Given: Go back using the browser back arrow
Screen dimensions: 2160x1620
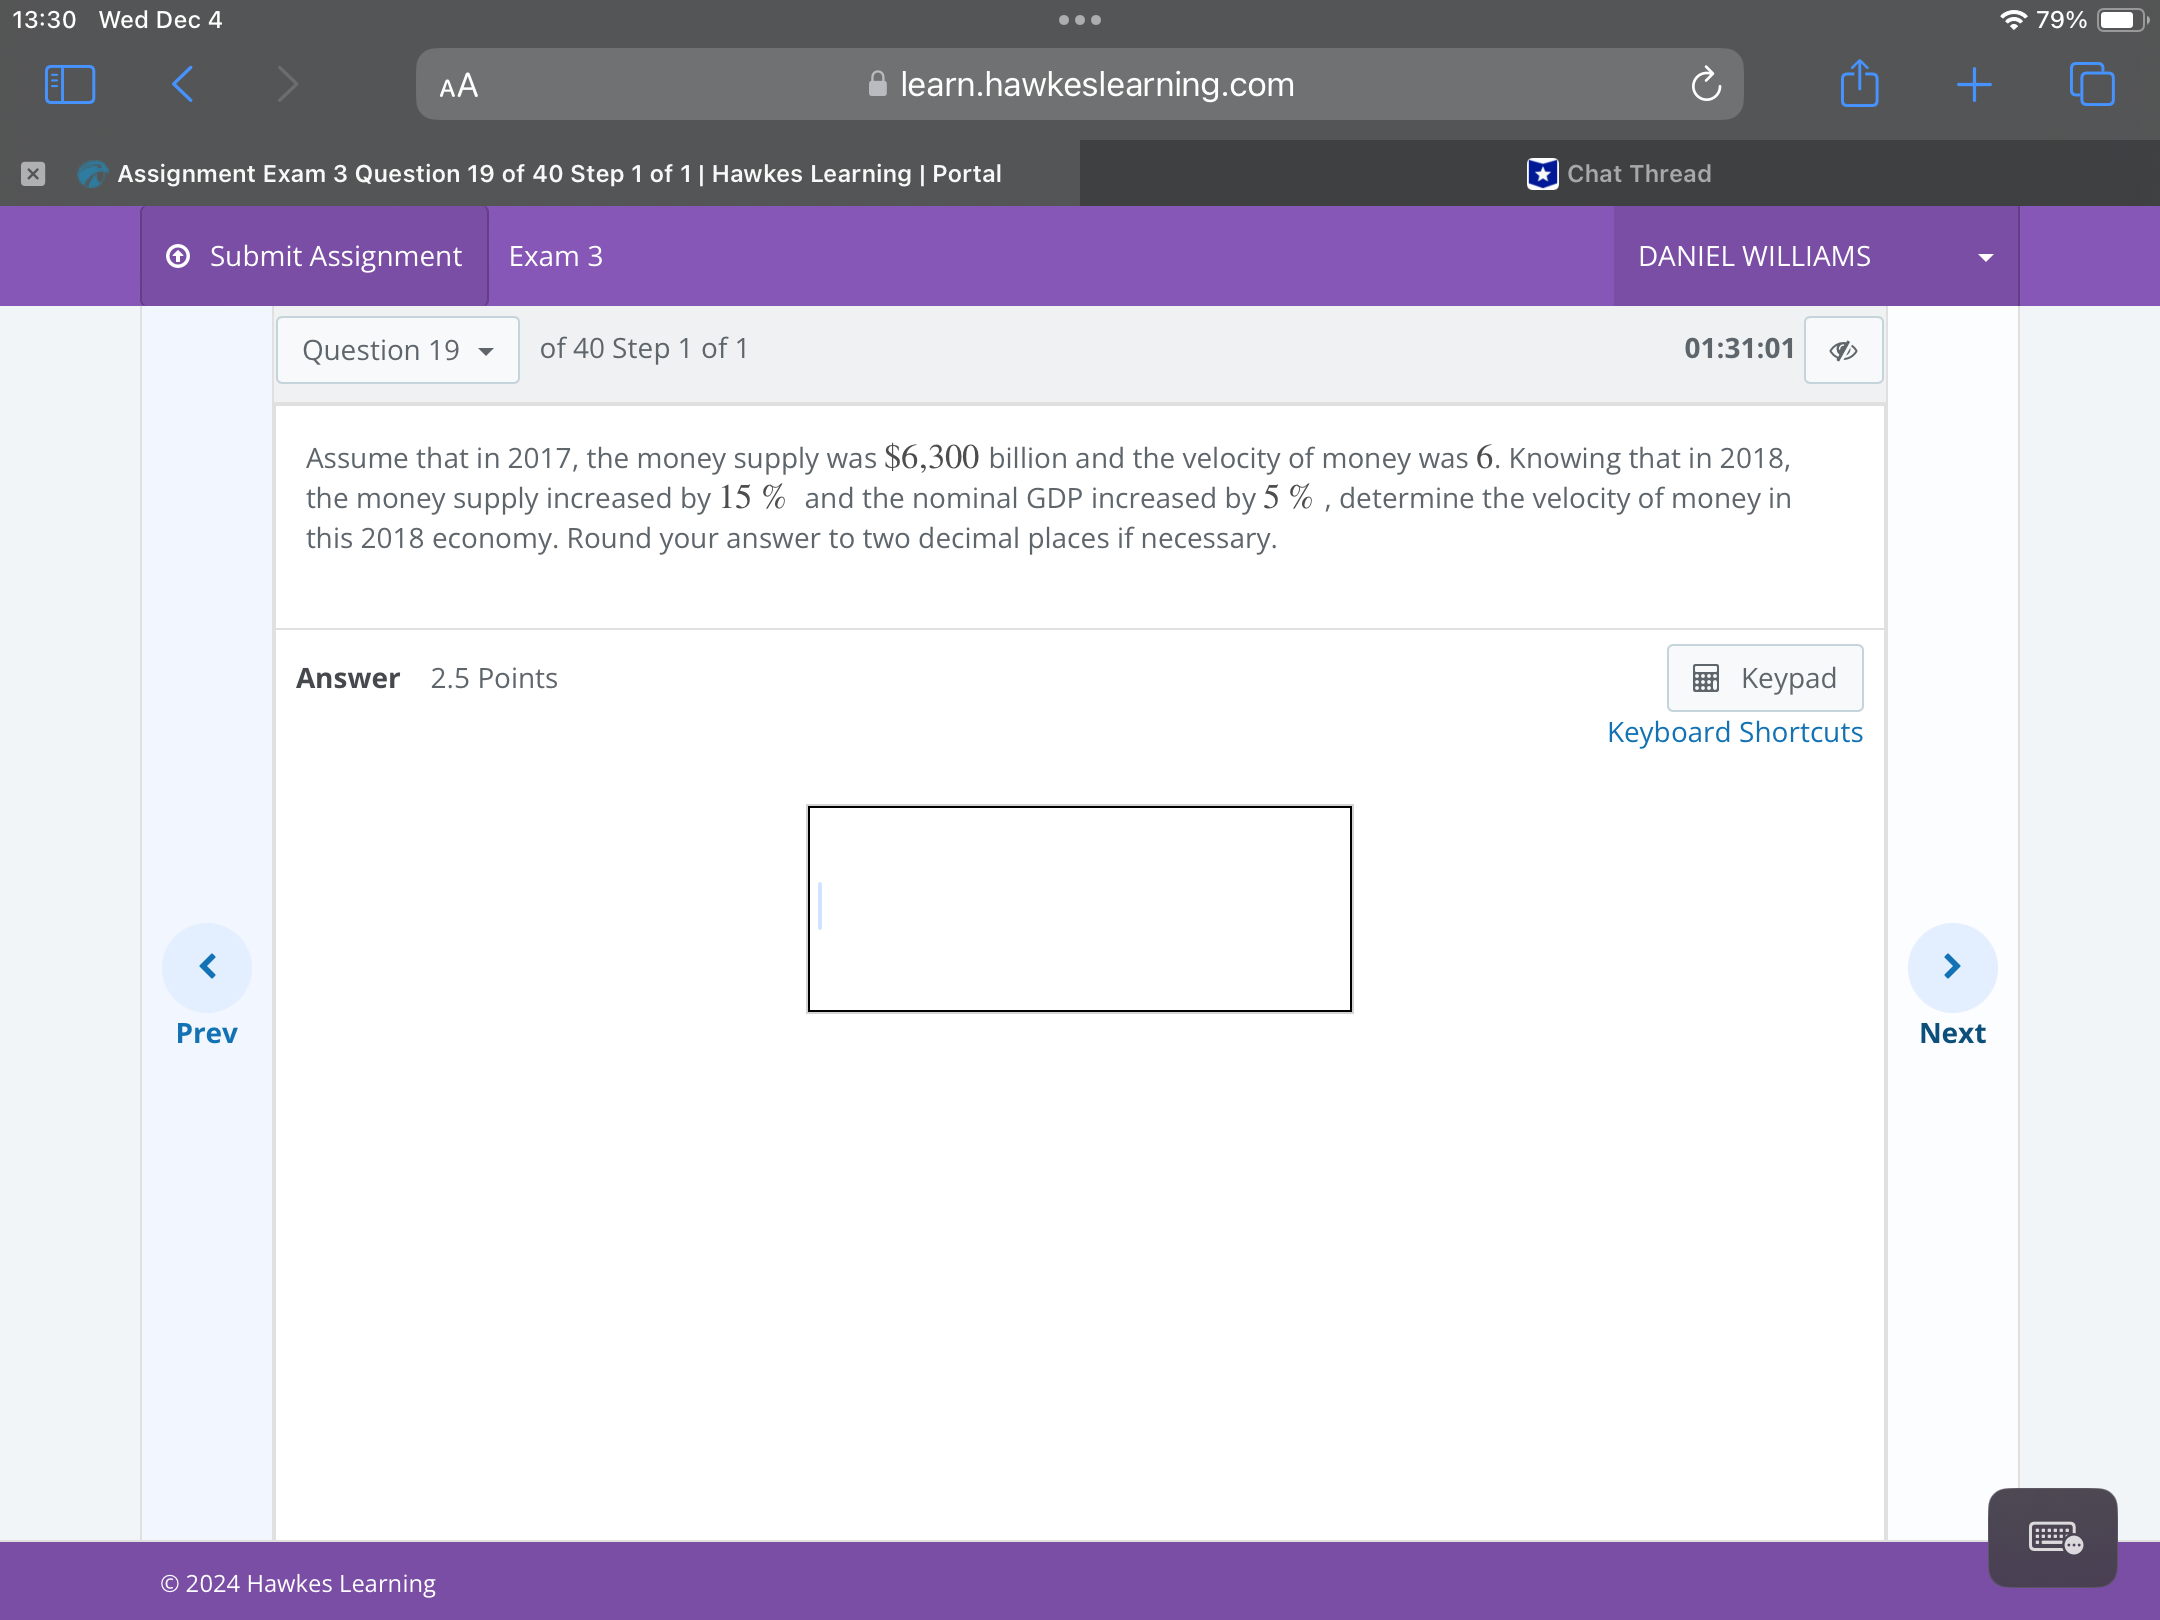Looking at the screenshot, I should (182, 85).
